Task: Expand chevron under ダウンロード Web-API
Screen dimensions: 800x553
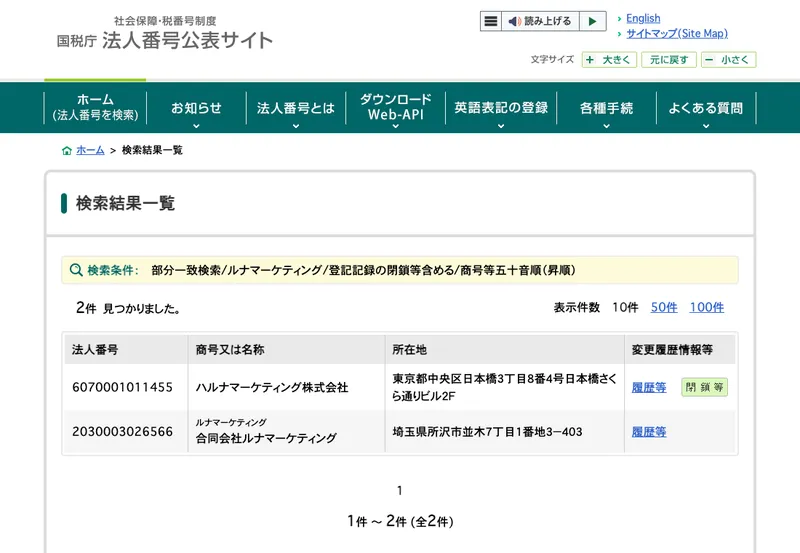Action: coord(395,126)
